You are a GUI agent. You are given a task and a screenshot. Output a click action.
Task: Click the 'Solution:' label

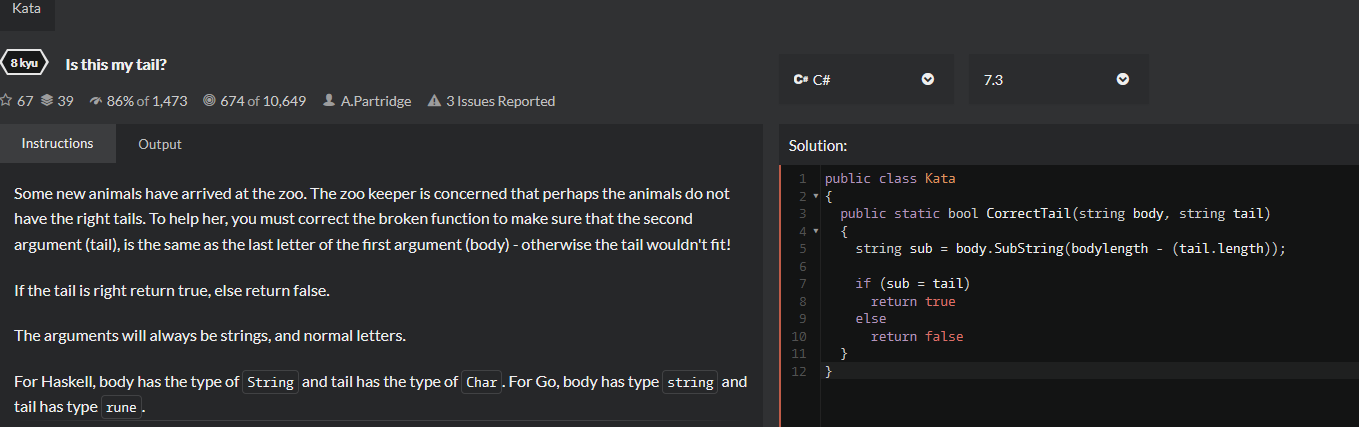pos(818,146)
